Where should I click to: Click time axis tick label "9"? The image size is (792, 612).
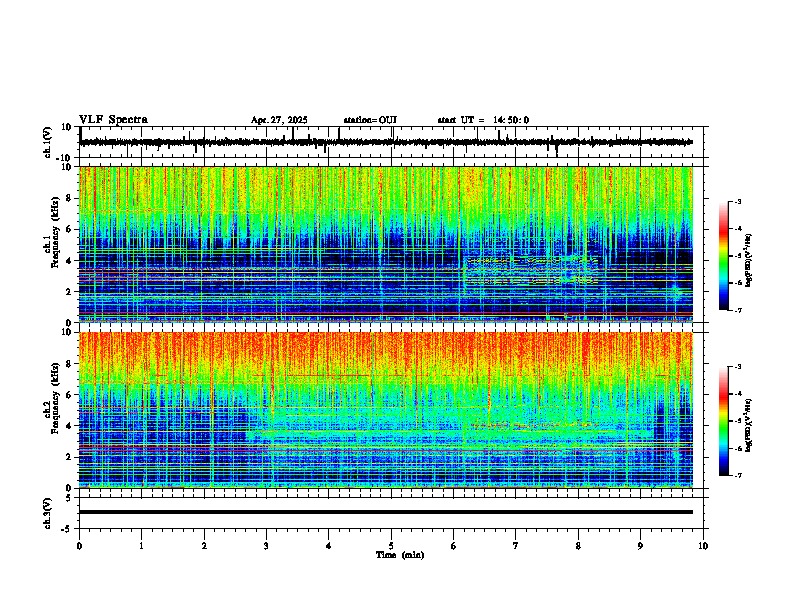click(x=640, y=546)
